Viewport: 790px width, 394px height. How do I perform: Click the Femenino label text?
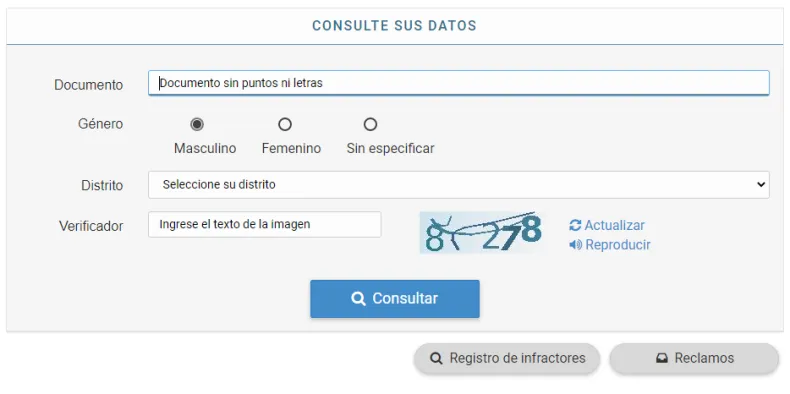(x=291, y=149)
